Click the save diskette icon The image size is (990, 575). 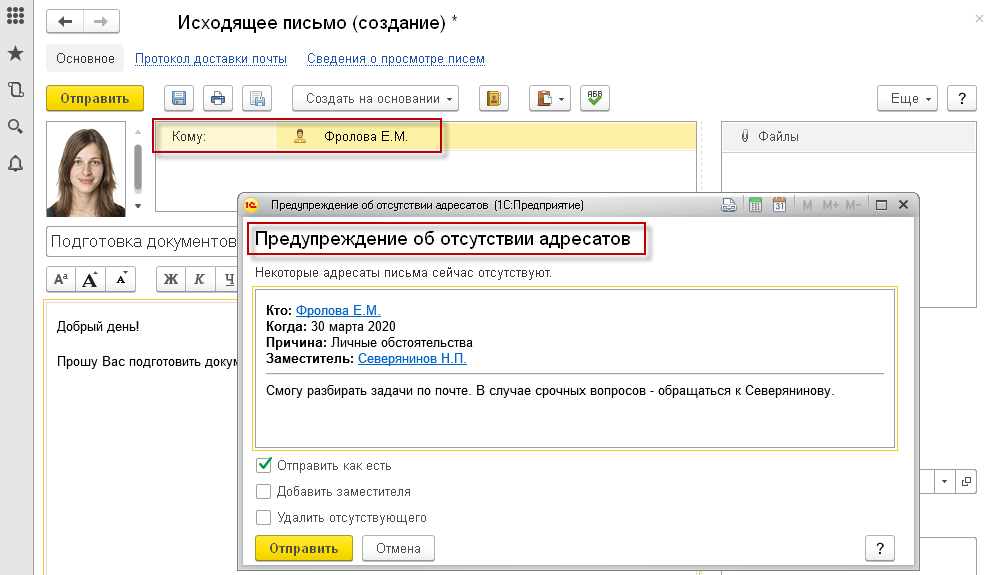point(180,98)
